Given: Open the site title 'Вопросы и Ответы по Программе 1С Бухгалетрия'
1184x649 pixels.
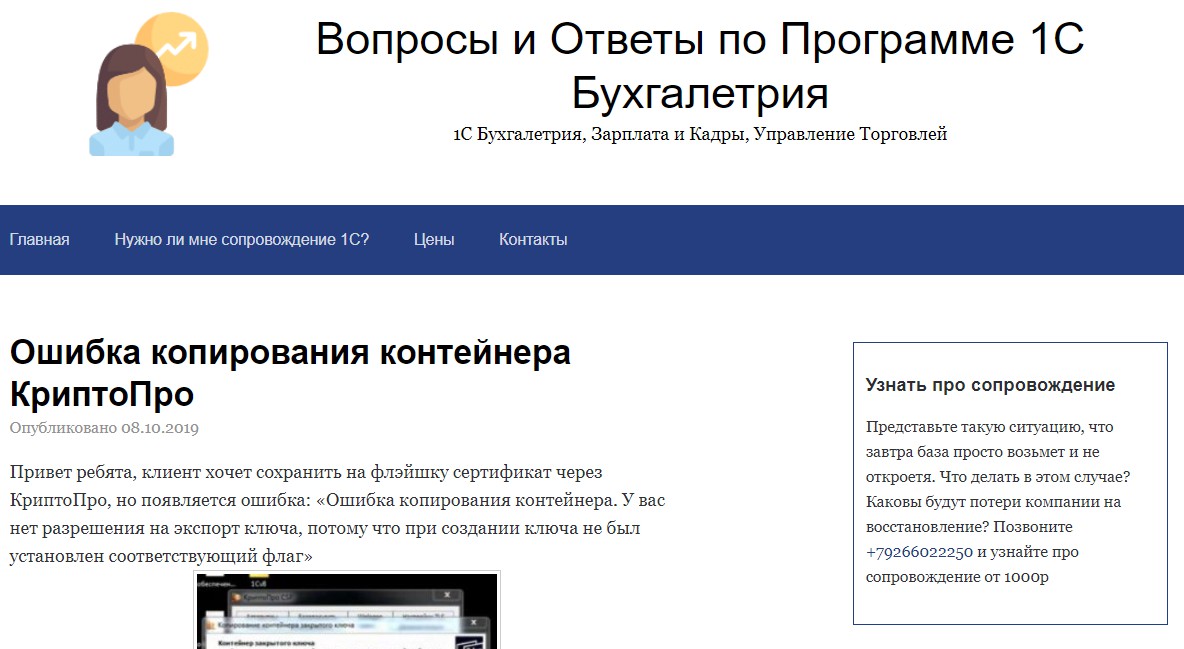Looking at the screenshot, I should click(699, 65).
